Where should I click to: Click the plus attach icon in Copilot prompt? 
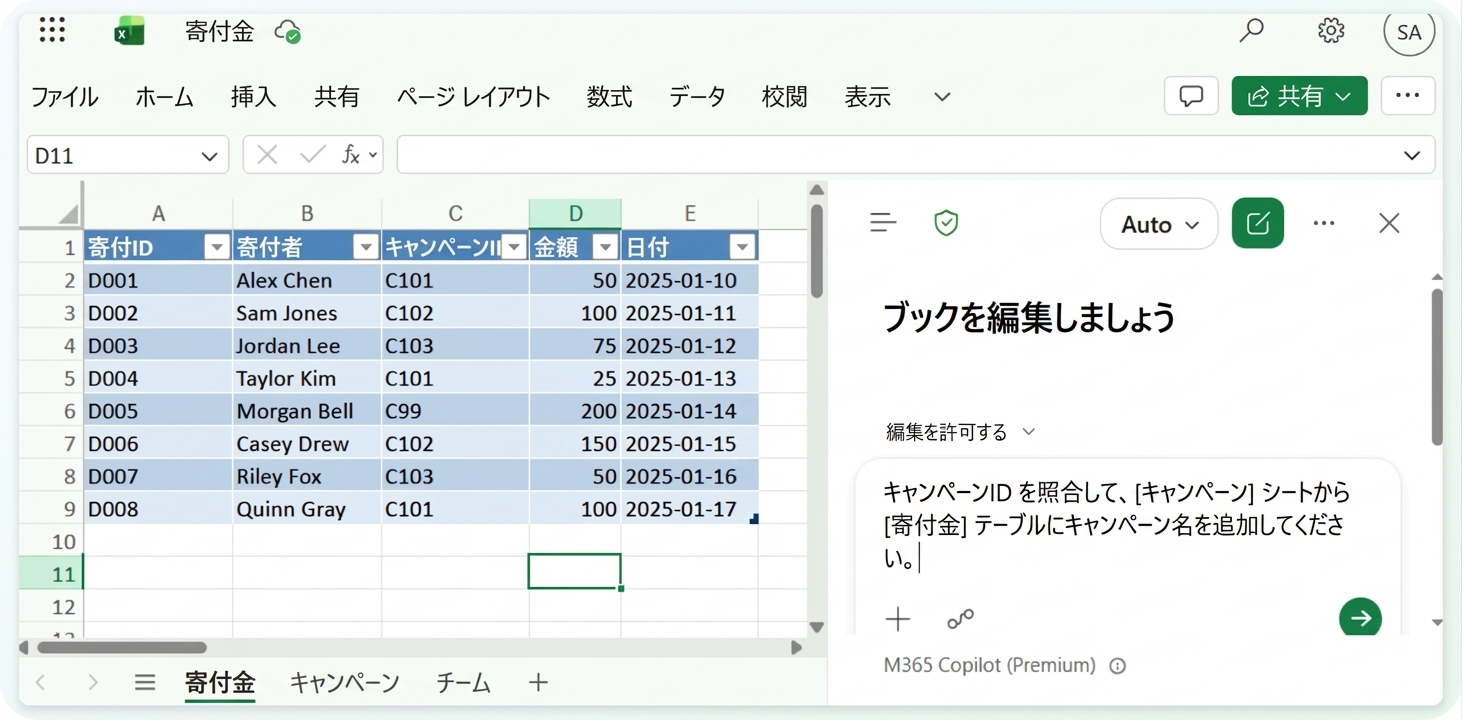click(x=898, y=619)
